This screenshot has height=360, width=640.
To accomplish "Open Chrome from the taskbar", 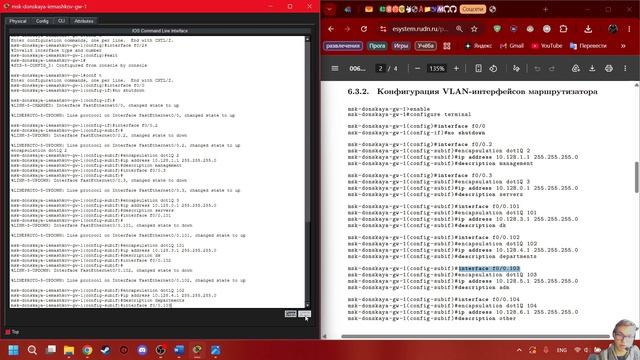I will [87, 350].
